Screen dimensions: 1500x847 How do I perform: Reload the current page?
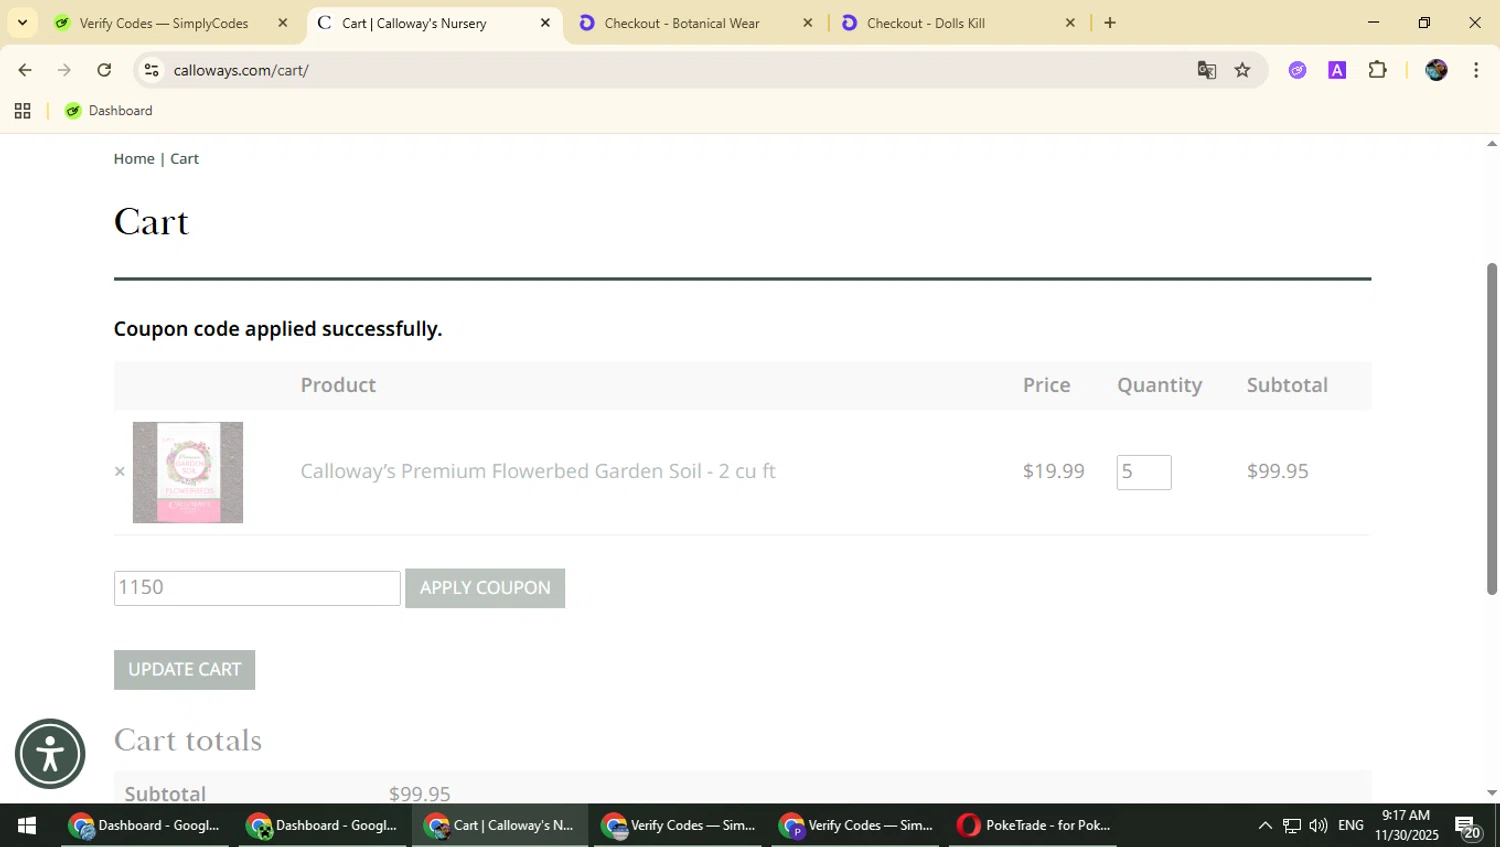tap(104, 70)
